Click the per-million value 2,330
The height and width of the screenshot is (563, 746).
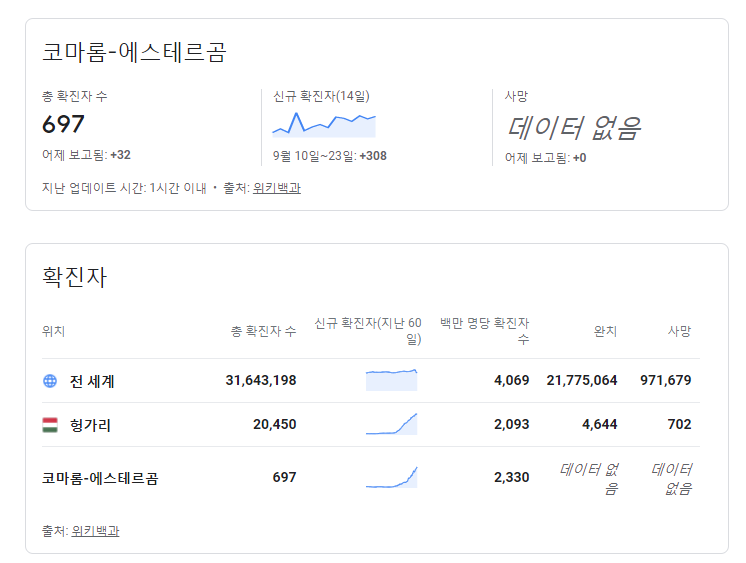(511, 477)
